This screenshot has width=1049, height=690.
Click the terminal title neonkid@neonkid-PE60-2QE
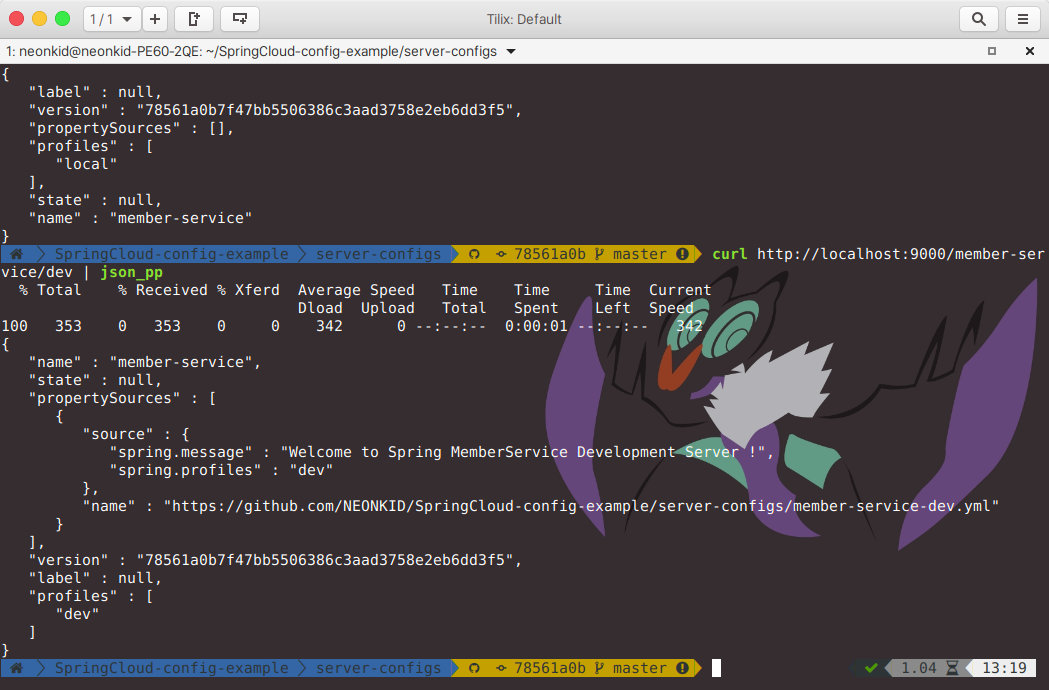pyautogui.click(x=251, y=52)
